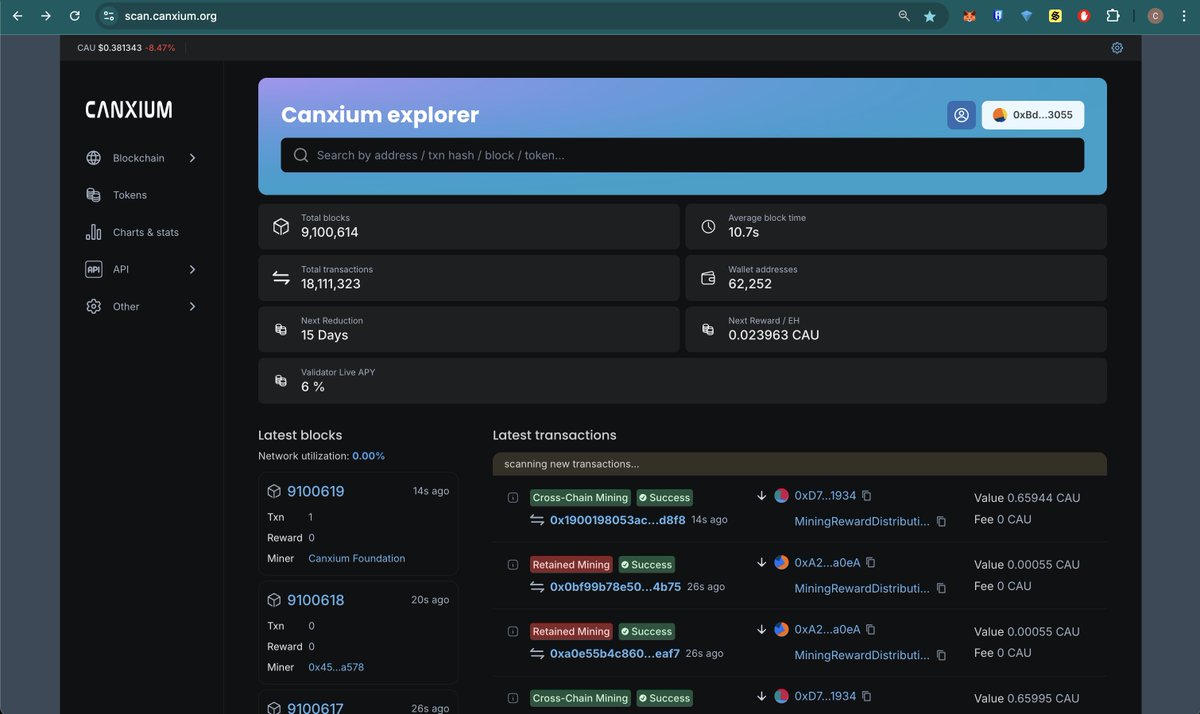Click the Wallet addresses wallet icon

click(x=708, y=278)
